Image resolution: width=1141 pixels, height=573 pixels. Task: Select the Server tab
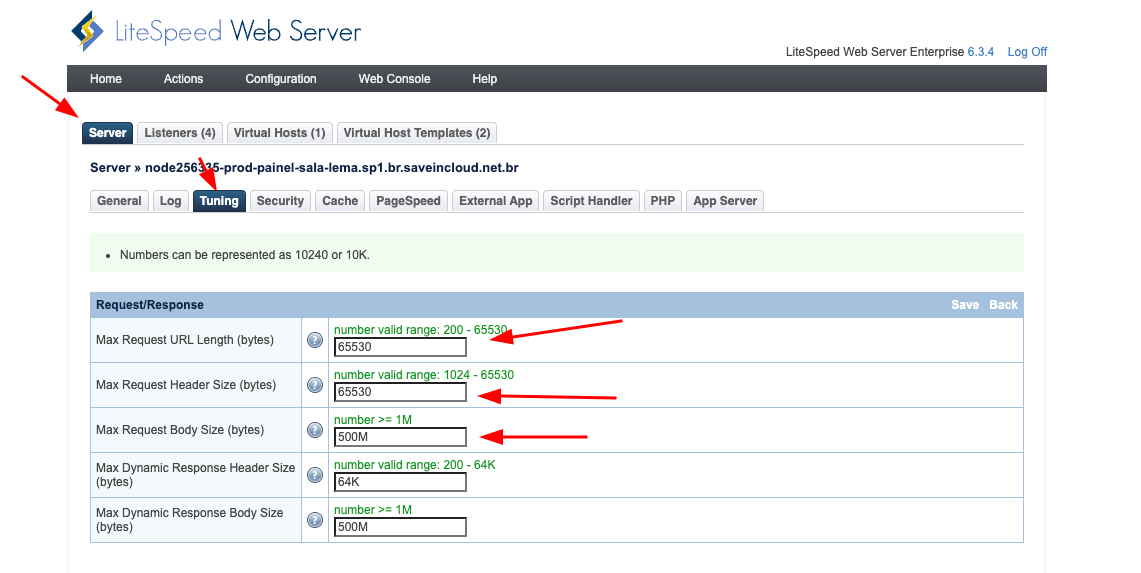pyautogui.click(x=108, y=133)
